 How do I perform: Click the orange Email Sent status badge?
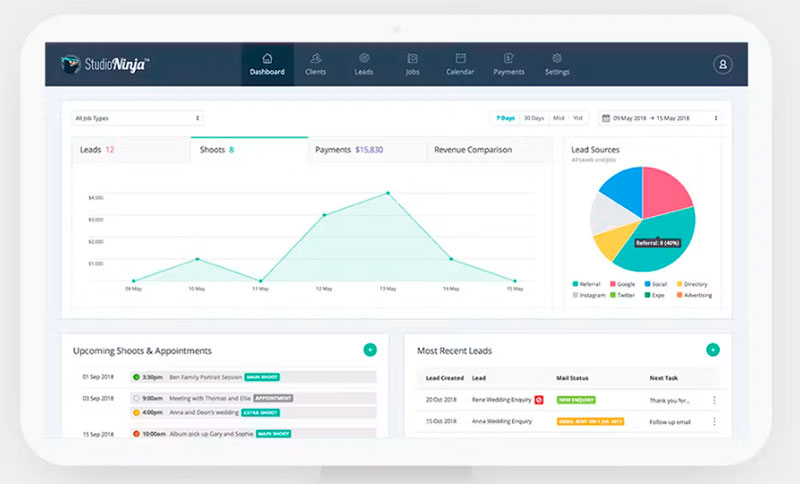[590, 422]
